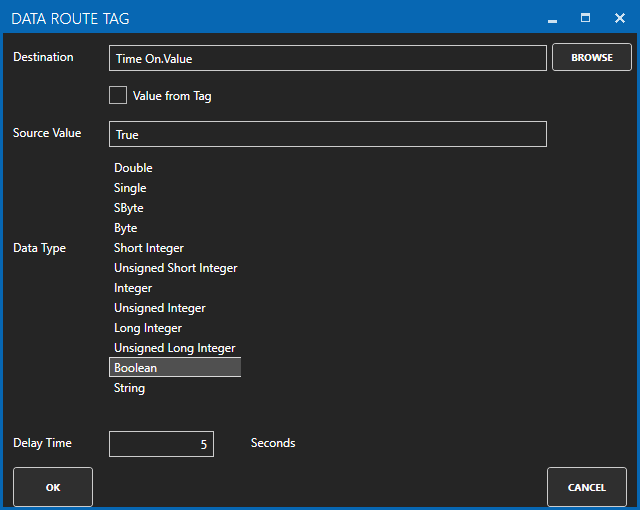Image resolution: width=640 pixels, height=510 pixels.
Task: Select Double data type
Action: pos(133,168)
